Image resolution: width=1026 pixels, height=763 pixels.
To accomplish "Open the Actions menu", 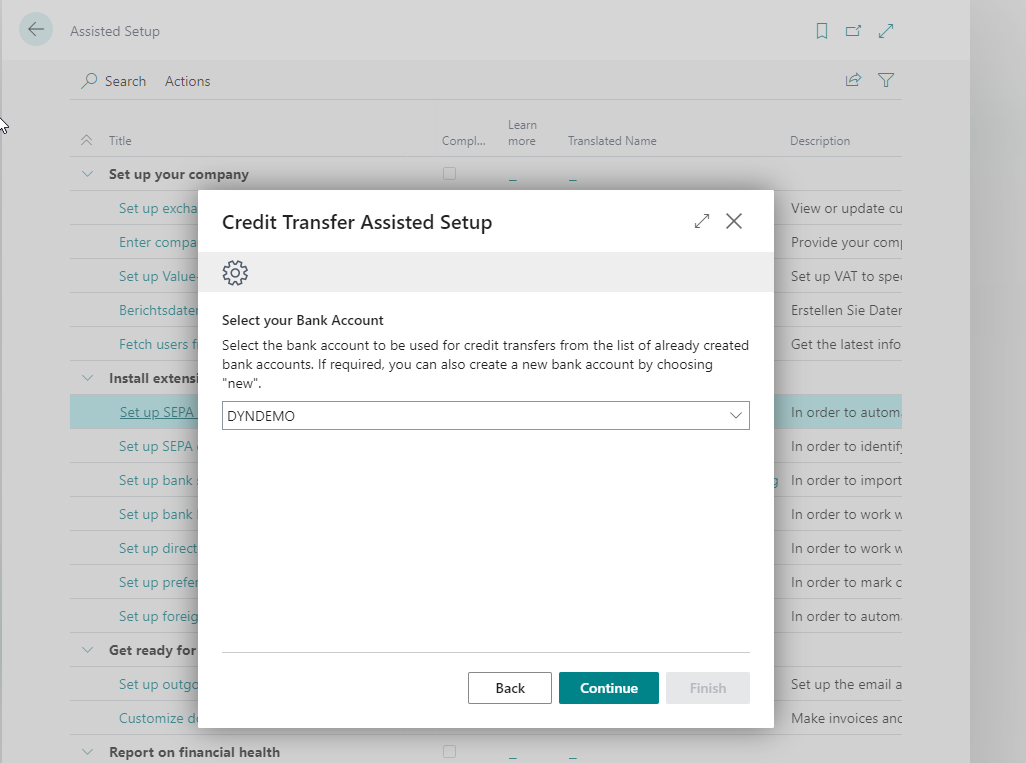I will pos(187,81).
